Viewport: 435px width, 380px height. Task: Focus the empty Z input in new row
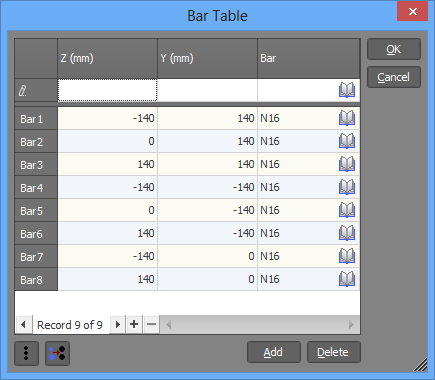(107, 90)
